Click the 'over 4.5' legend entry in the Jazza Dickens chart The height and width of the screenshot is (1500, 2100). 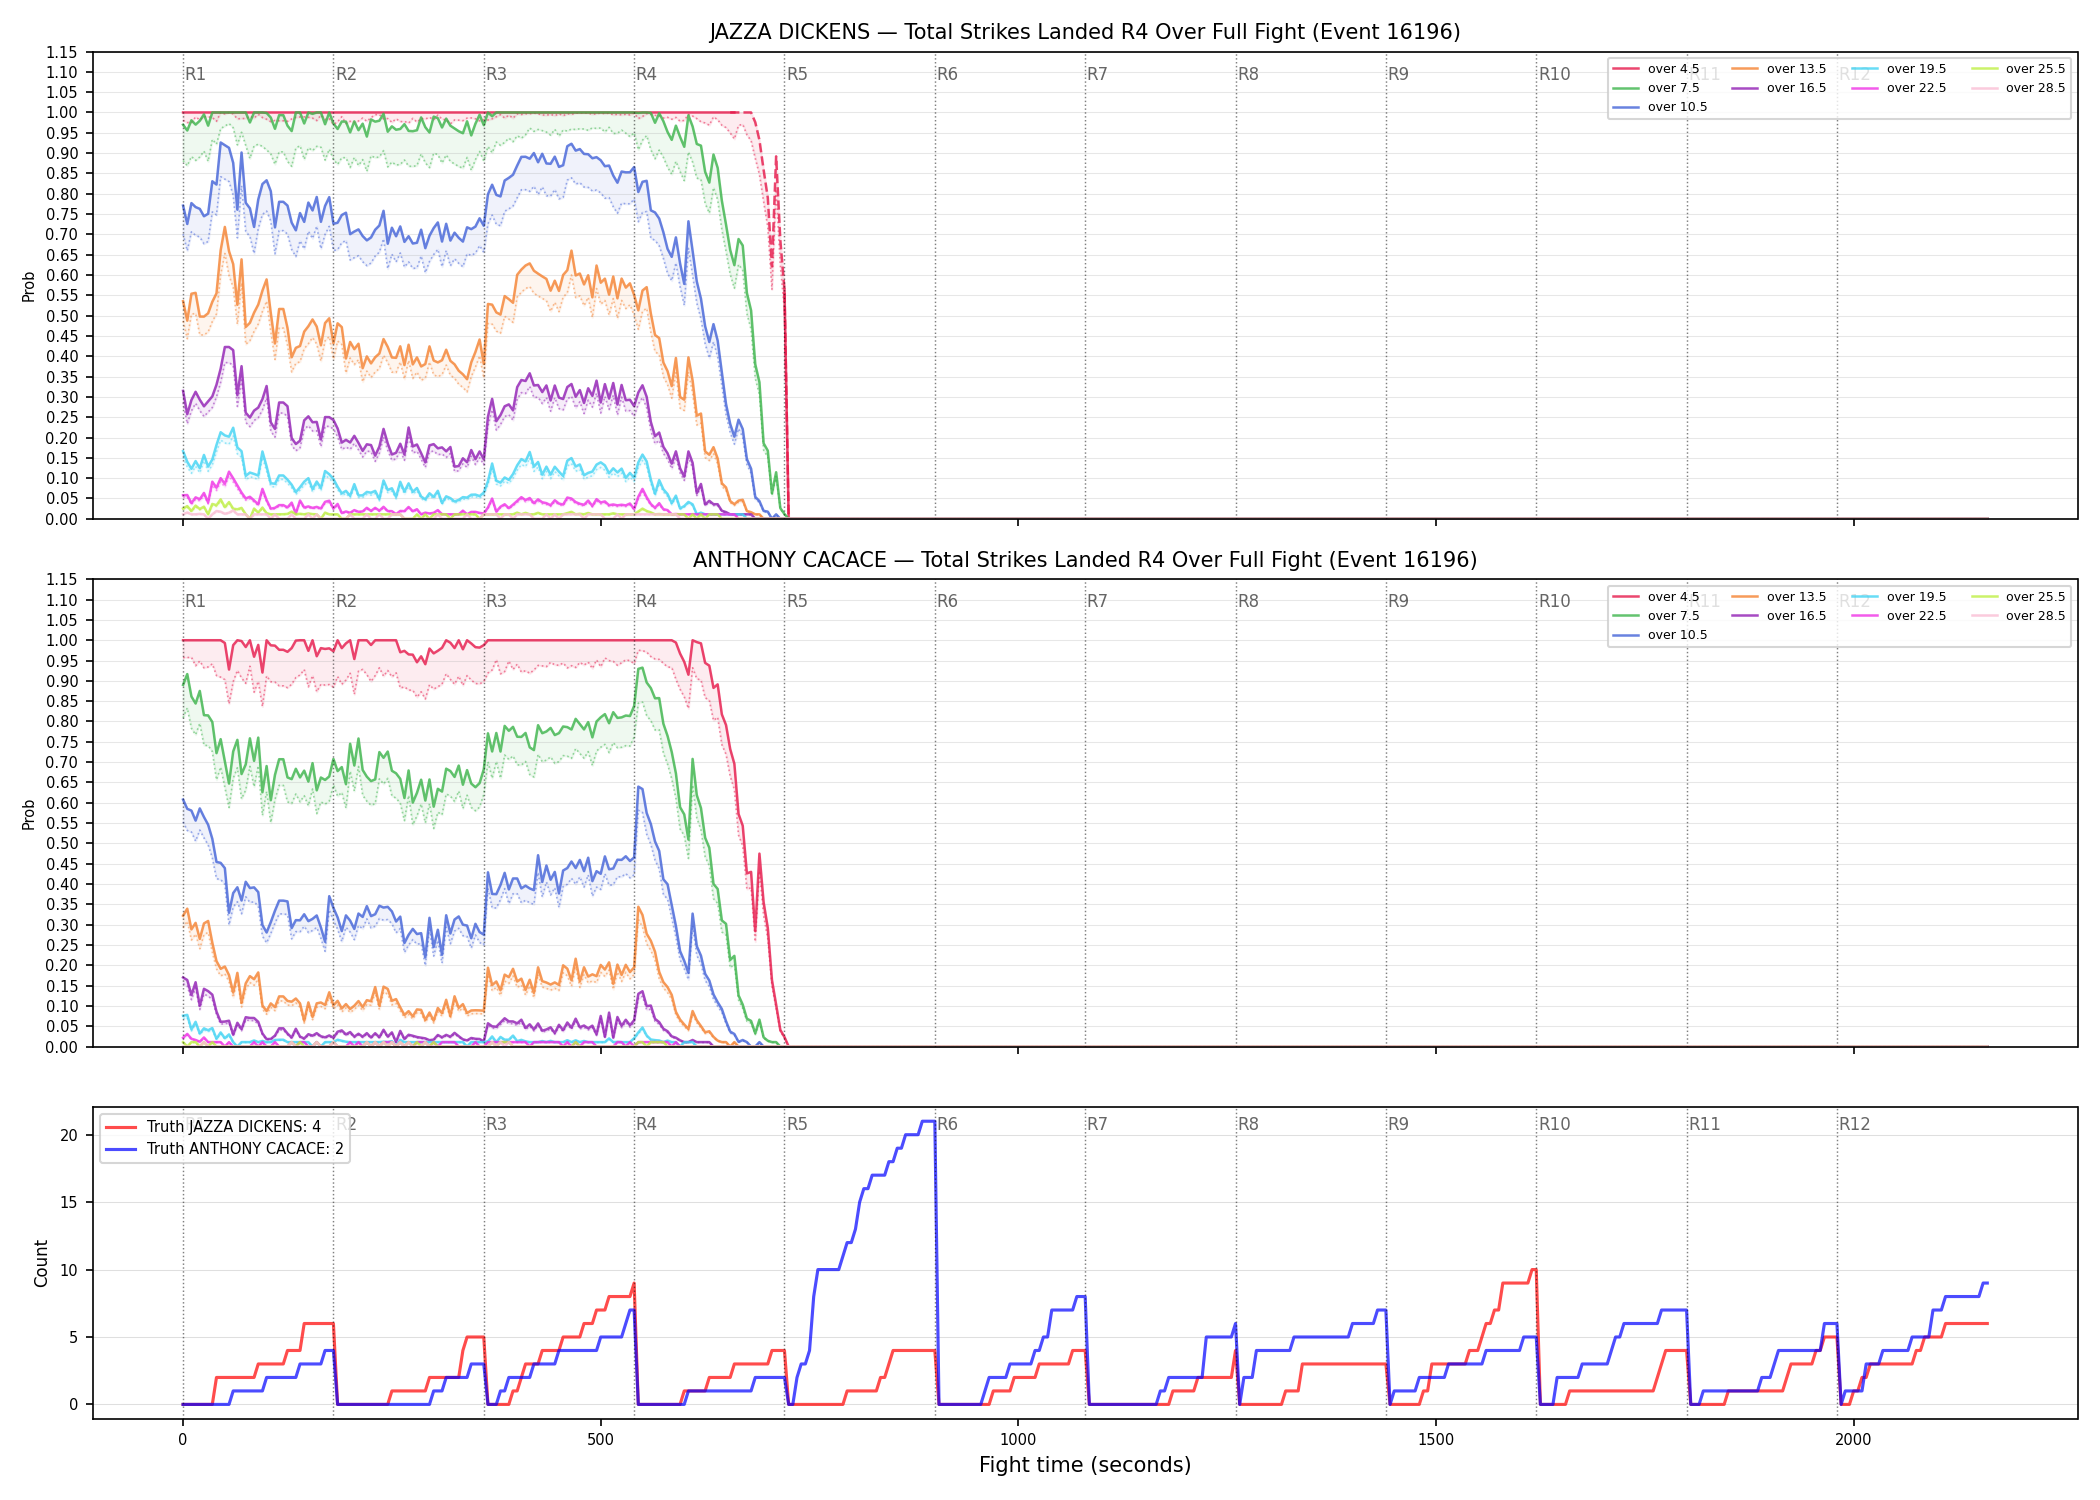click(1656, 69)
